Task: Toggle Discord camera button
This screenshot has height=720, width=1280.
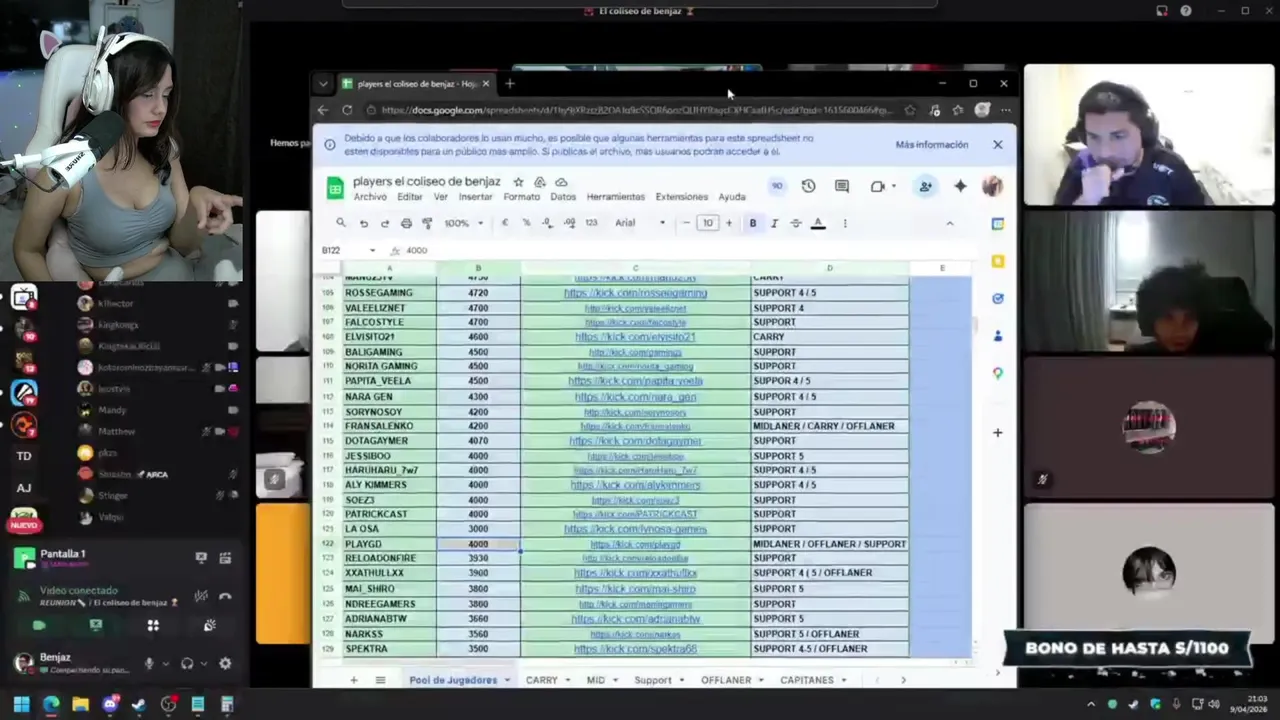Action: [39, 625]
